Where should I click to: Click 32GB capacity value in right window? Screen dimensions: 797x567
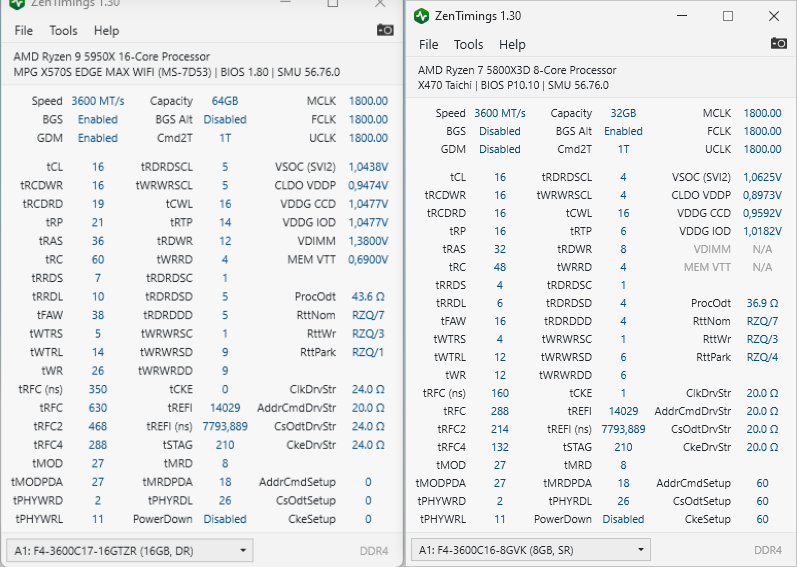click(623, 113)
